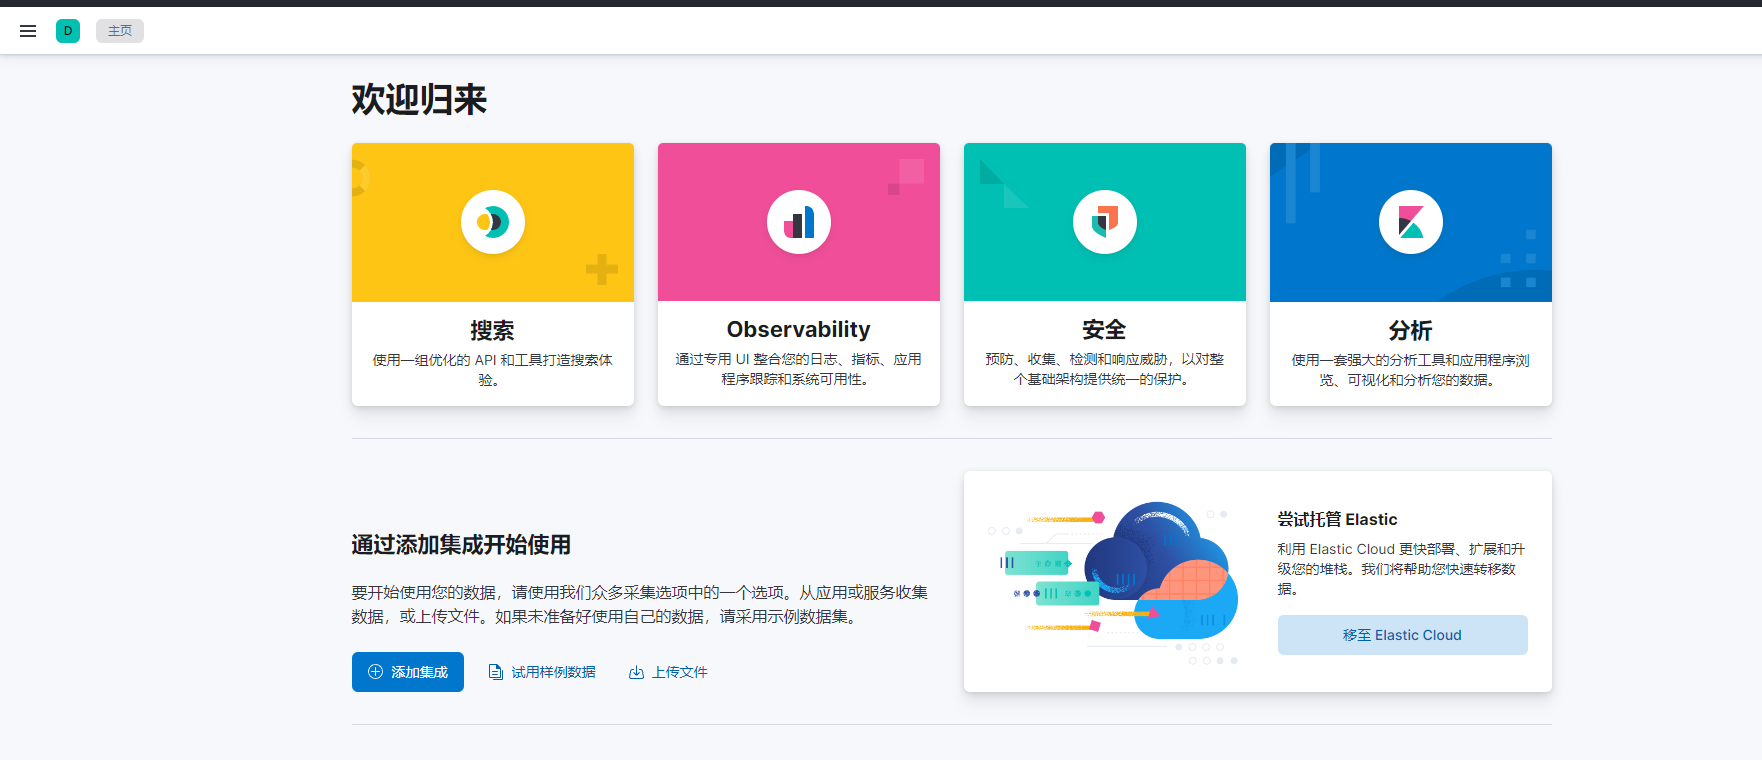The image size is (1762, 760).
Task: Open the 安全 solution card title
Action: click(x=1105, y=329)
